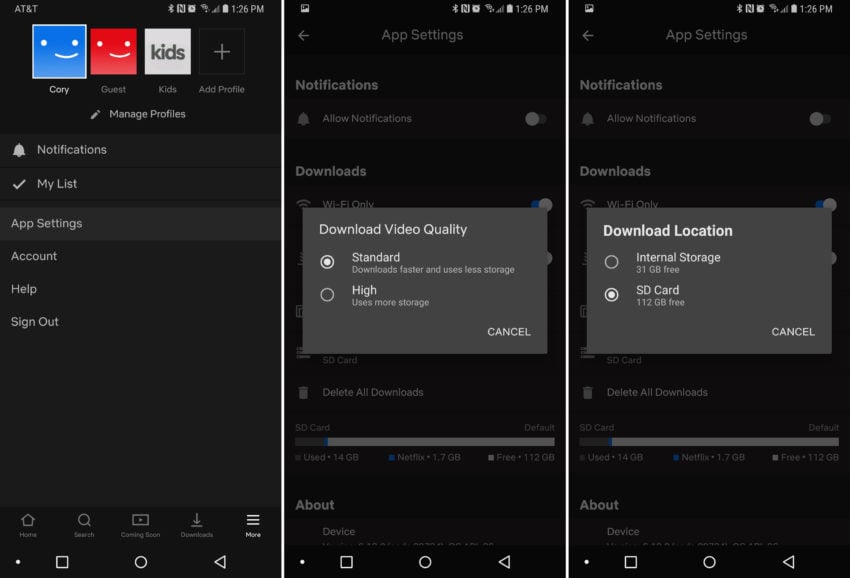Viewport: 850px width, 578px height.
Task: Tap recent apps square in middle phone
Action: tap(346, 562)
